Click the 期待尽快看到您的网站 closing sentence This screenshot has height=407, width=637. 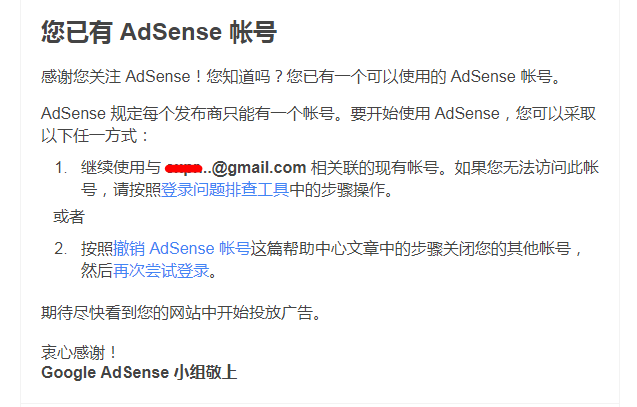180,313
